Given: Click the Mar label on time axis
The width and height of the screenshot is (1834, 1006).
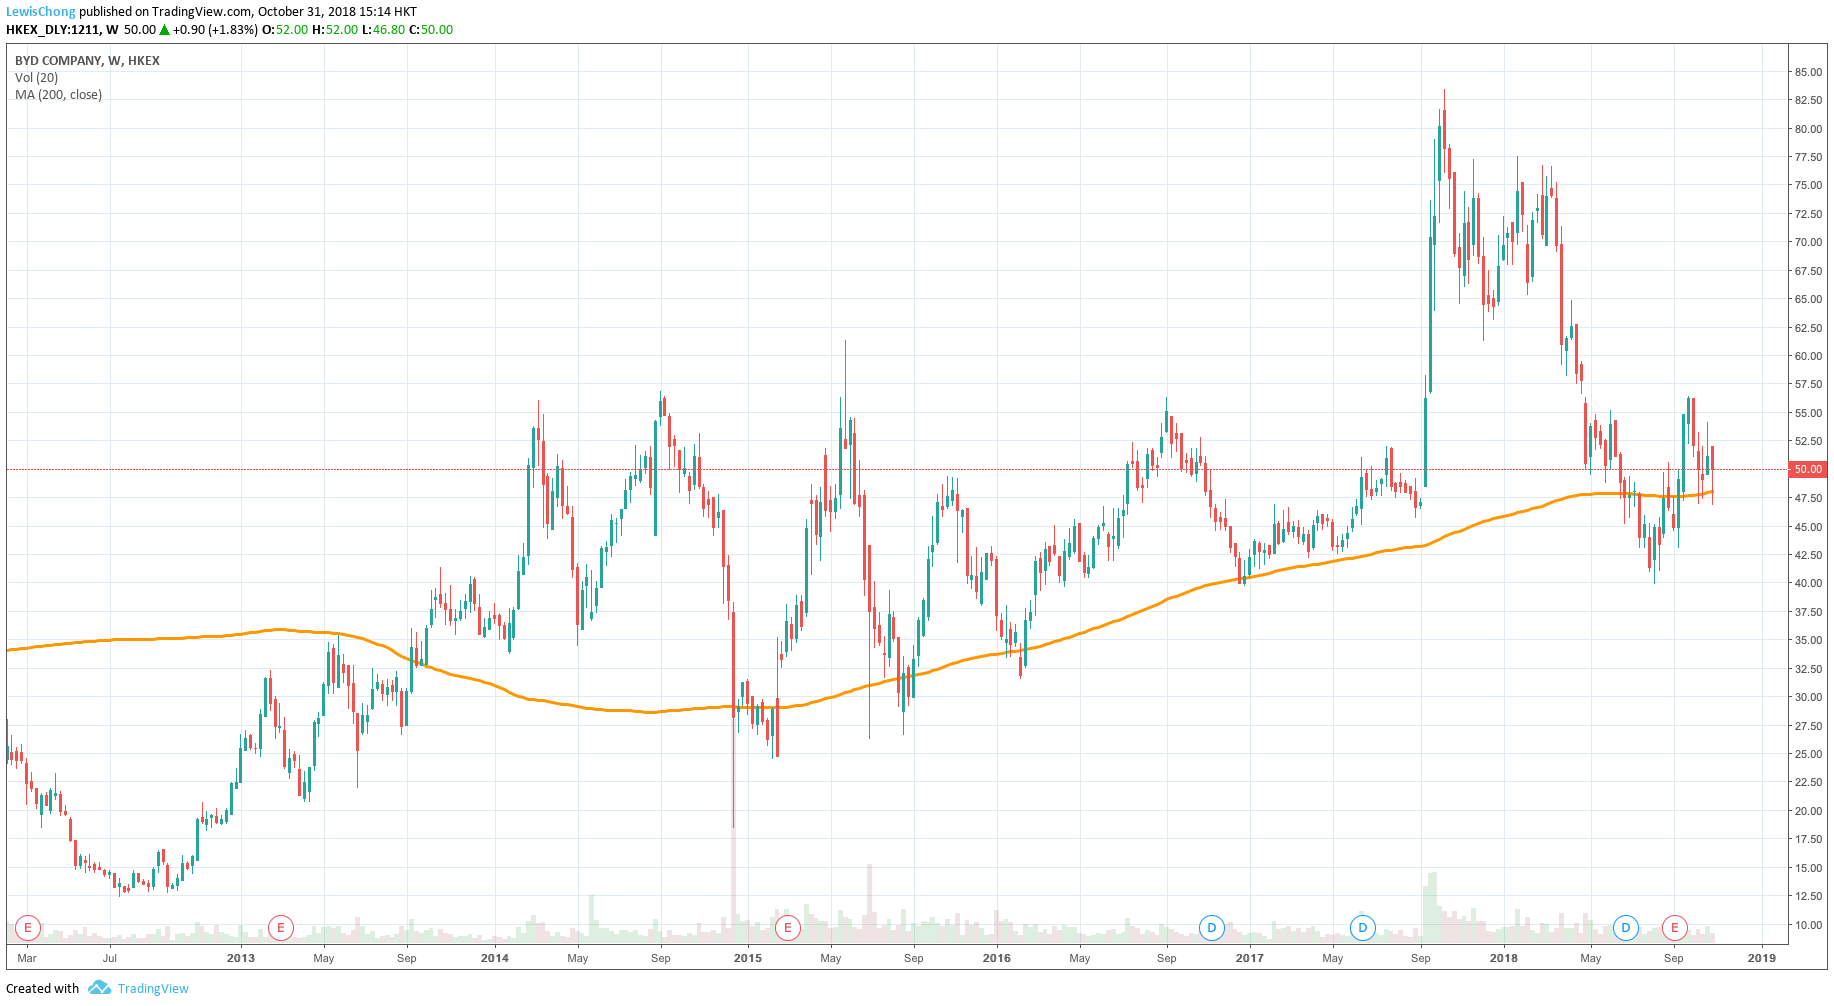Looking at the screenshot, I should click(x=27, y=958).
